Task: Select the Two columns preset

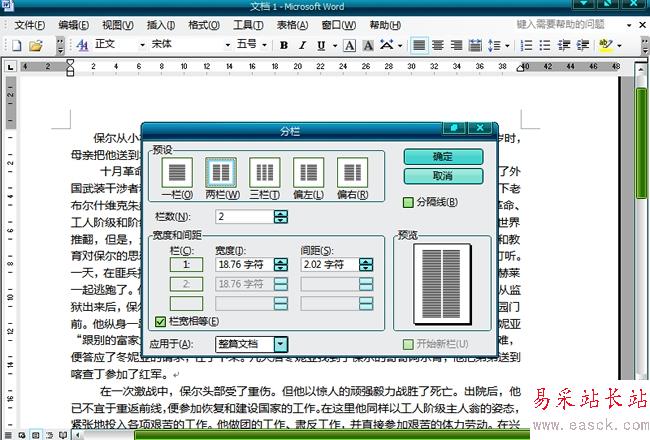Action: 221,173
